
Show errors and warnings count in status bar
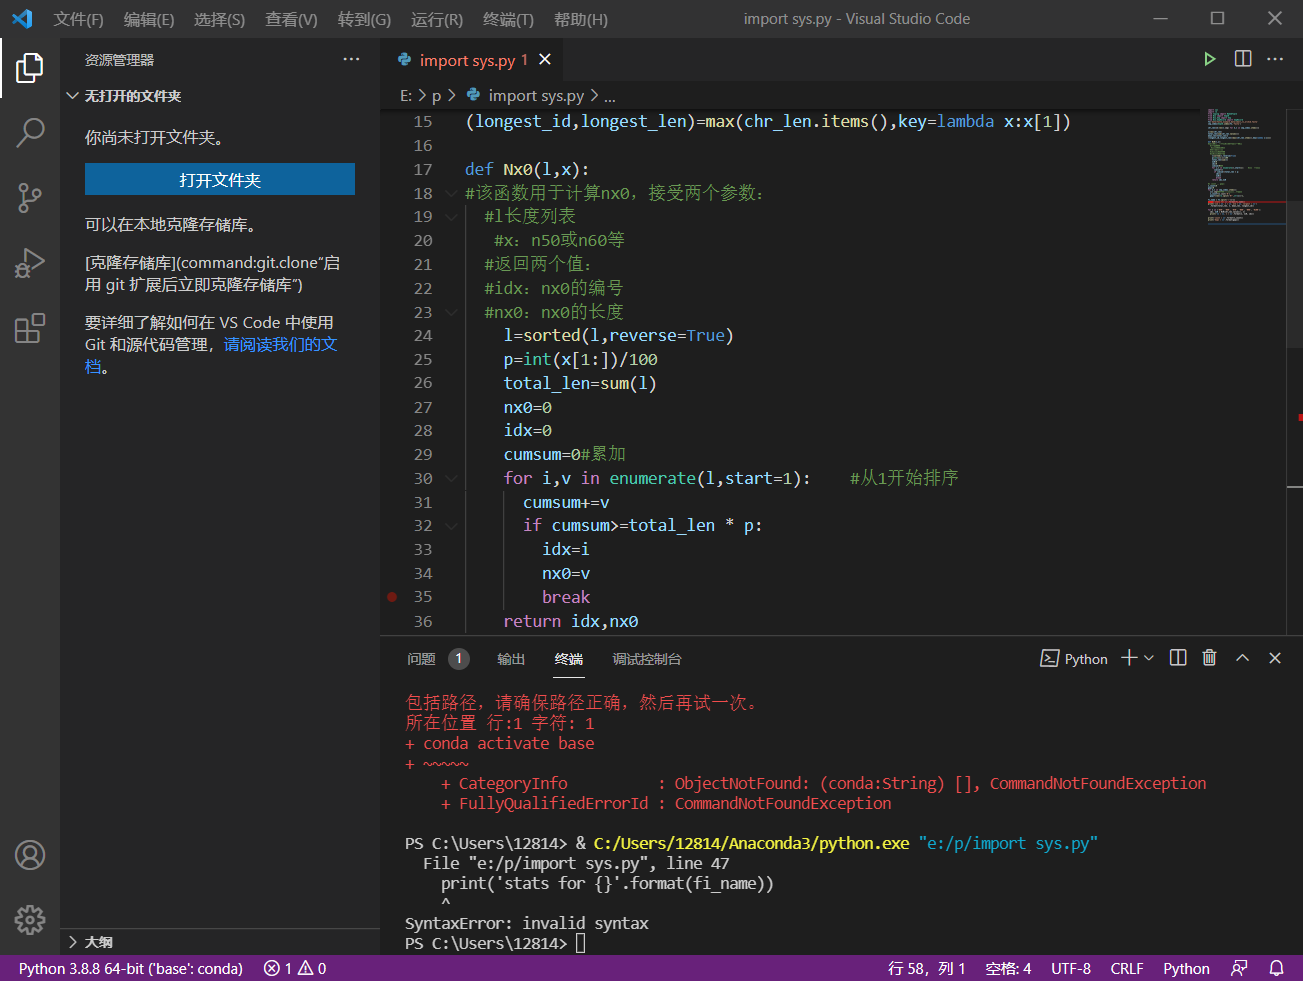[295, 968]
